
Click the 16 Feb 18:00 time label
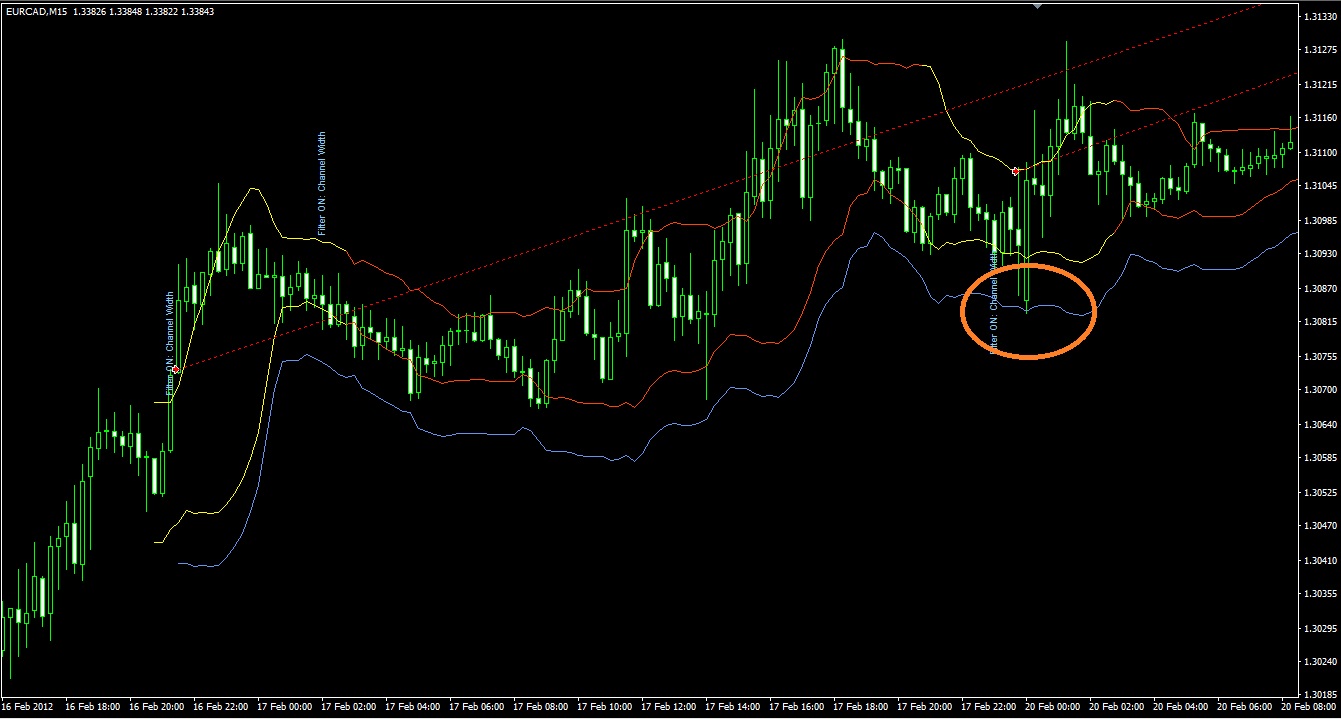pos(94,707)
